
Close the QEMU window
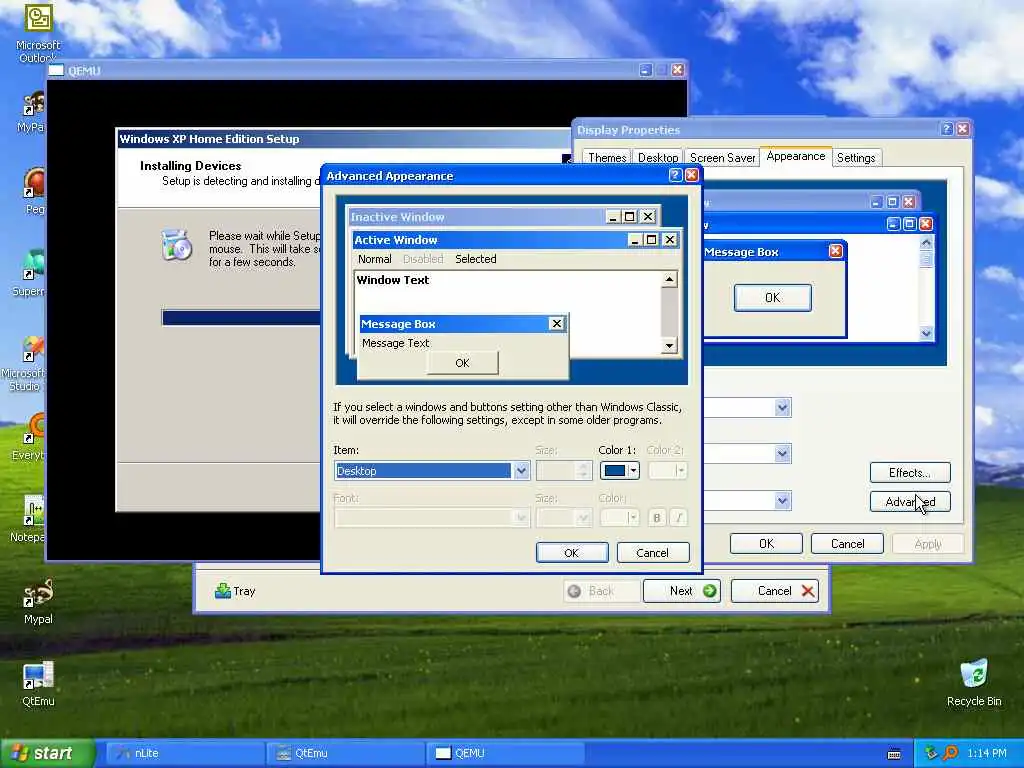tap(678, 69)
